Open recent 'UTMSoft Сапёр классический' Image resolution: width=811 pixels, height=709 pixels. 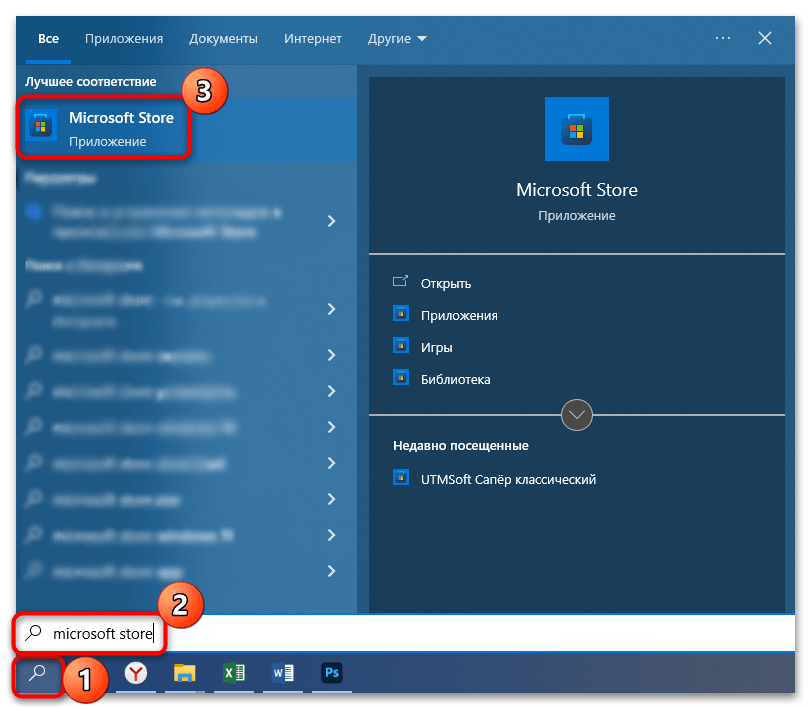click(x=508, y=479)
